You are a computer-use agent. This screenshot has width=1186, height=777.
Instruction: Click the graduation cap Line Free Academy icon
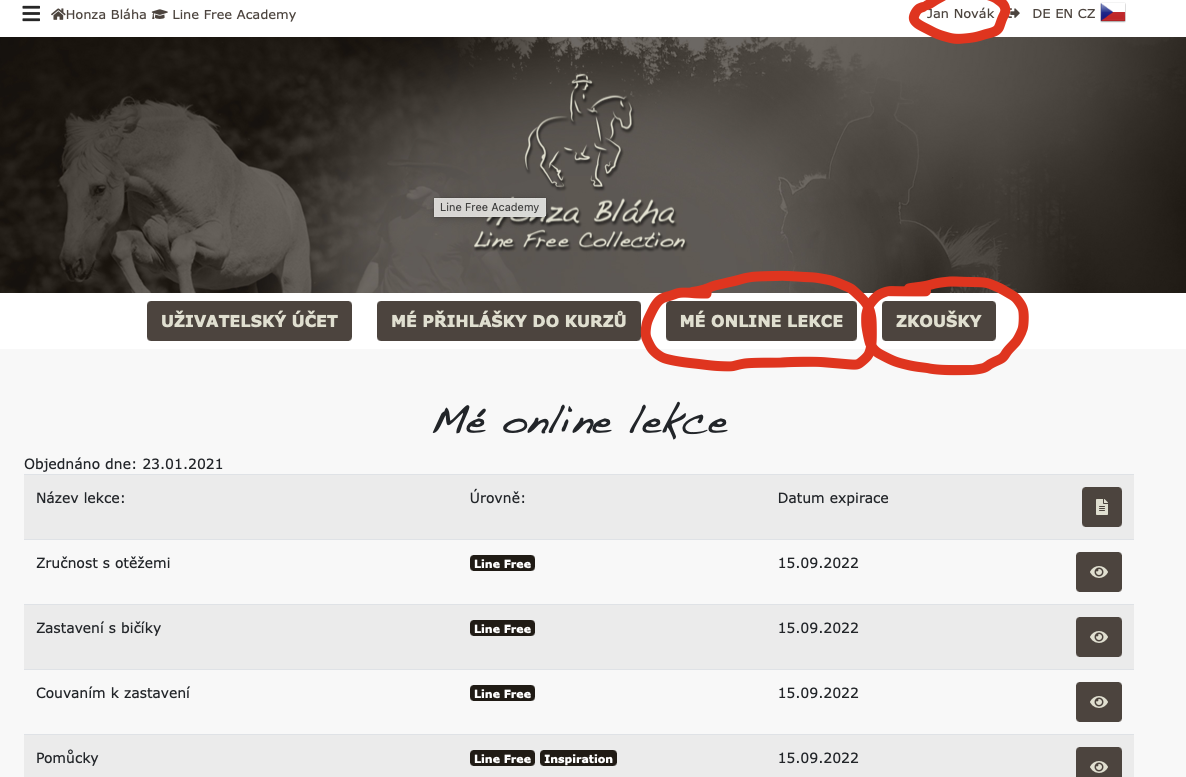(x=159, y=15)
